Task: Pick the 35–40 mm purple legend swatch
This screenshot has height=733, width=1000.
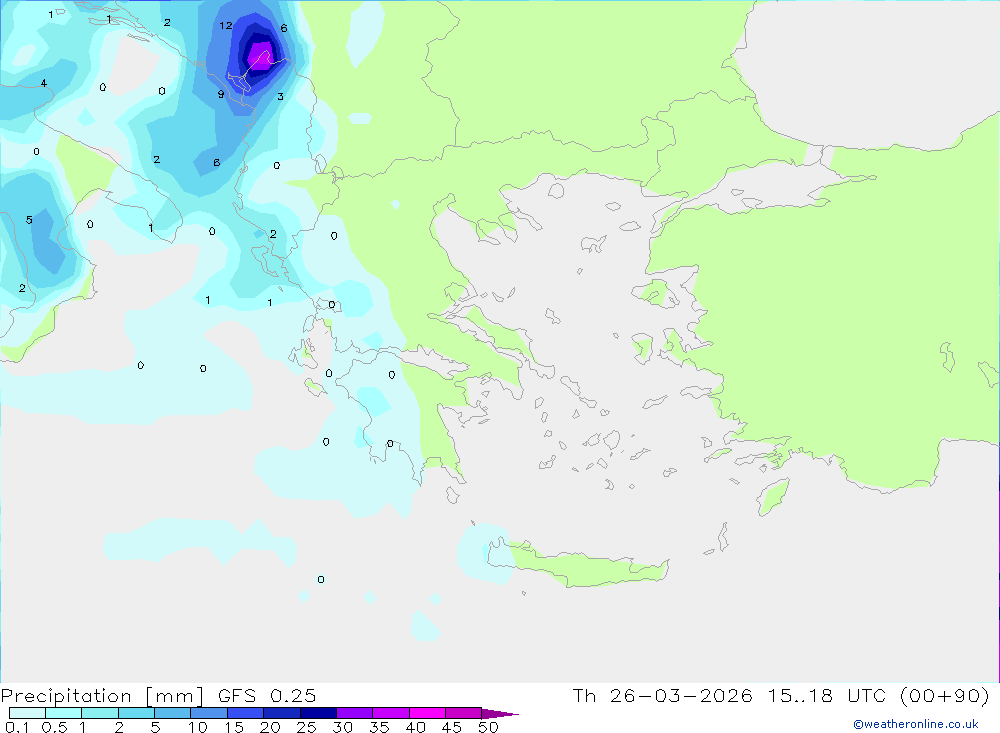Action: 390,713
